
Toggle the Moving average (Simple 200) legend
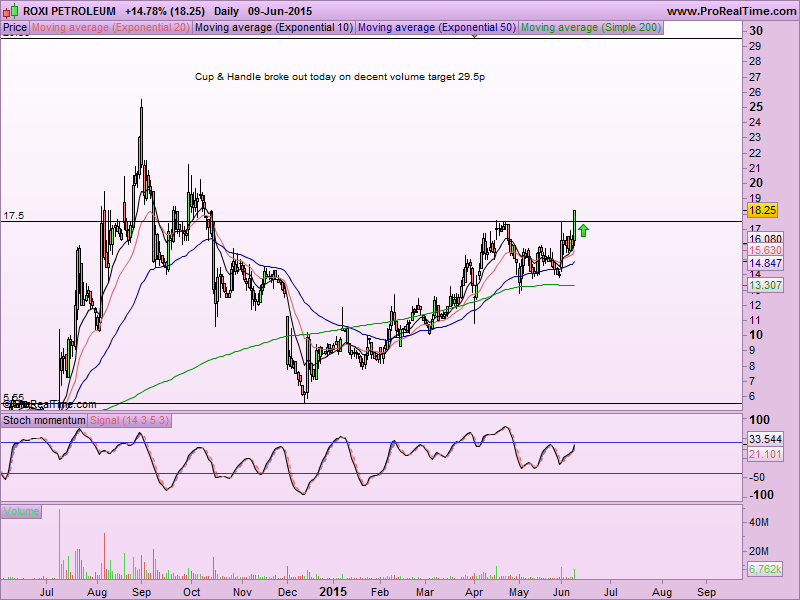(x=590, y=28)
